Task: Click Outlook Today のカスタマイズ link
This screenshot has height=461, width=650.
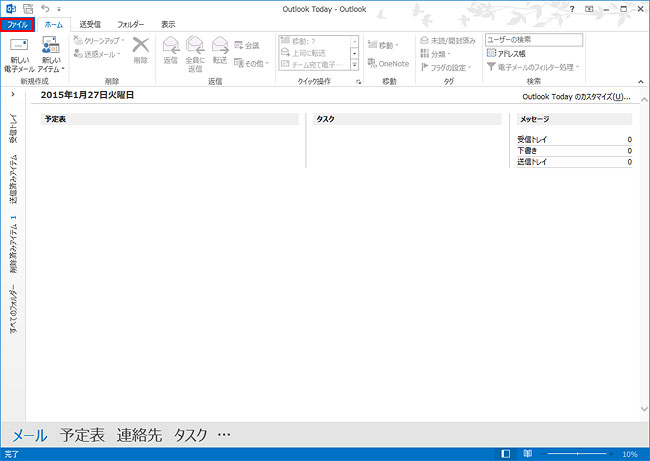Action: coord(576,97)
